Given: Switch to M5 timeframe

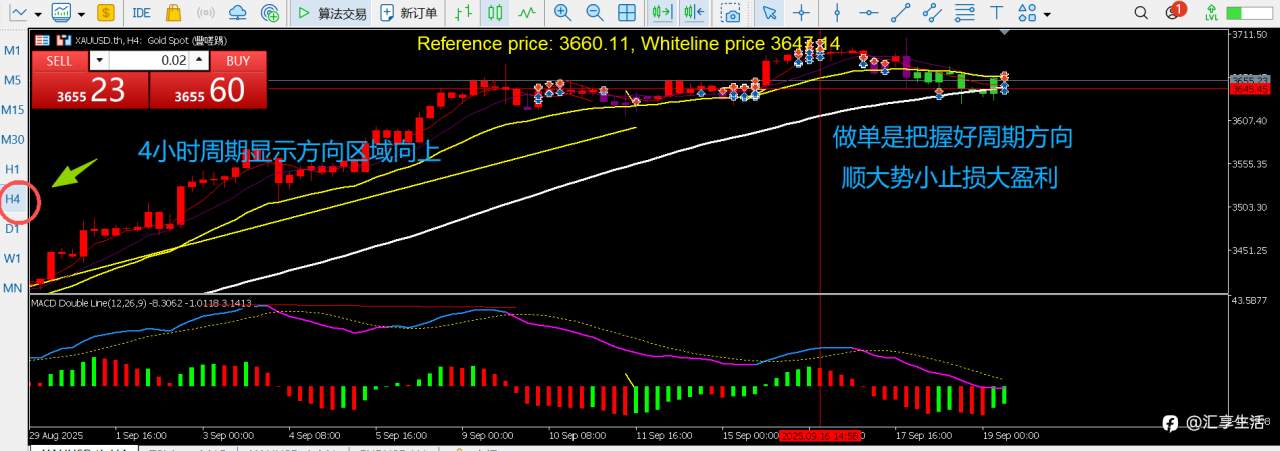Looking at the screenshot, I should [x=12, y=80].
